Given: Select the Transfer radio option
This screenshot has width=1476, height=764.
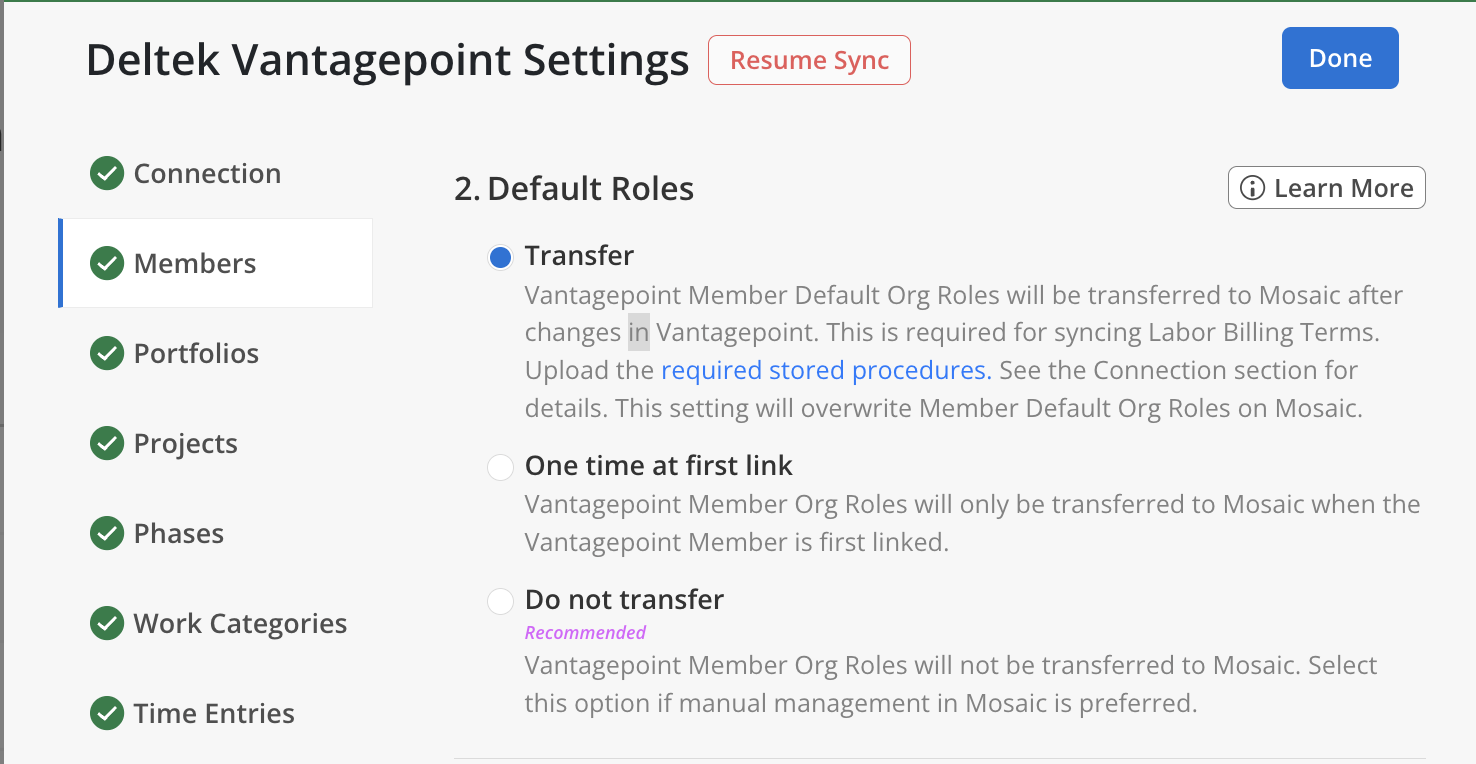Looking at the screenshot, I should coord(500,257).
